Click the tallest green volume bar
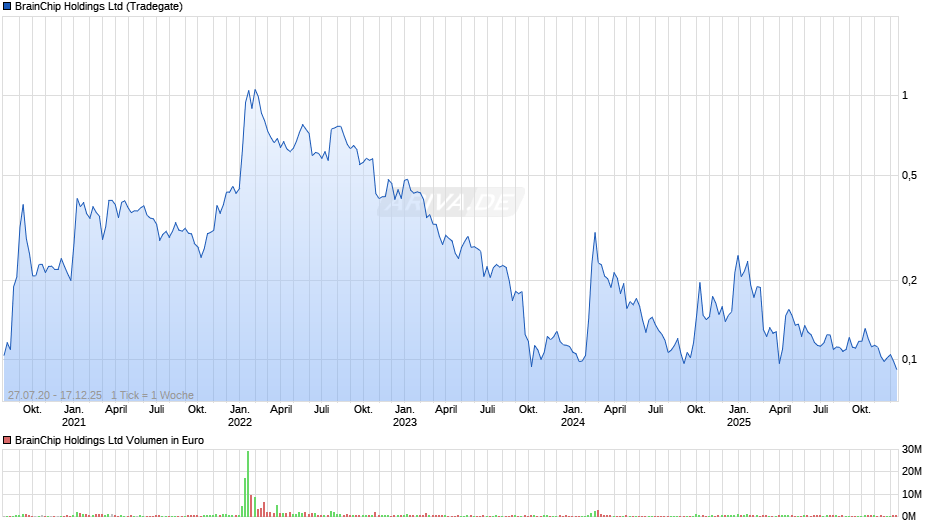This screenshot has height=526, width=940. (x=248, y=483)
